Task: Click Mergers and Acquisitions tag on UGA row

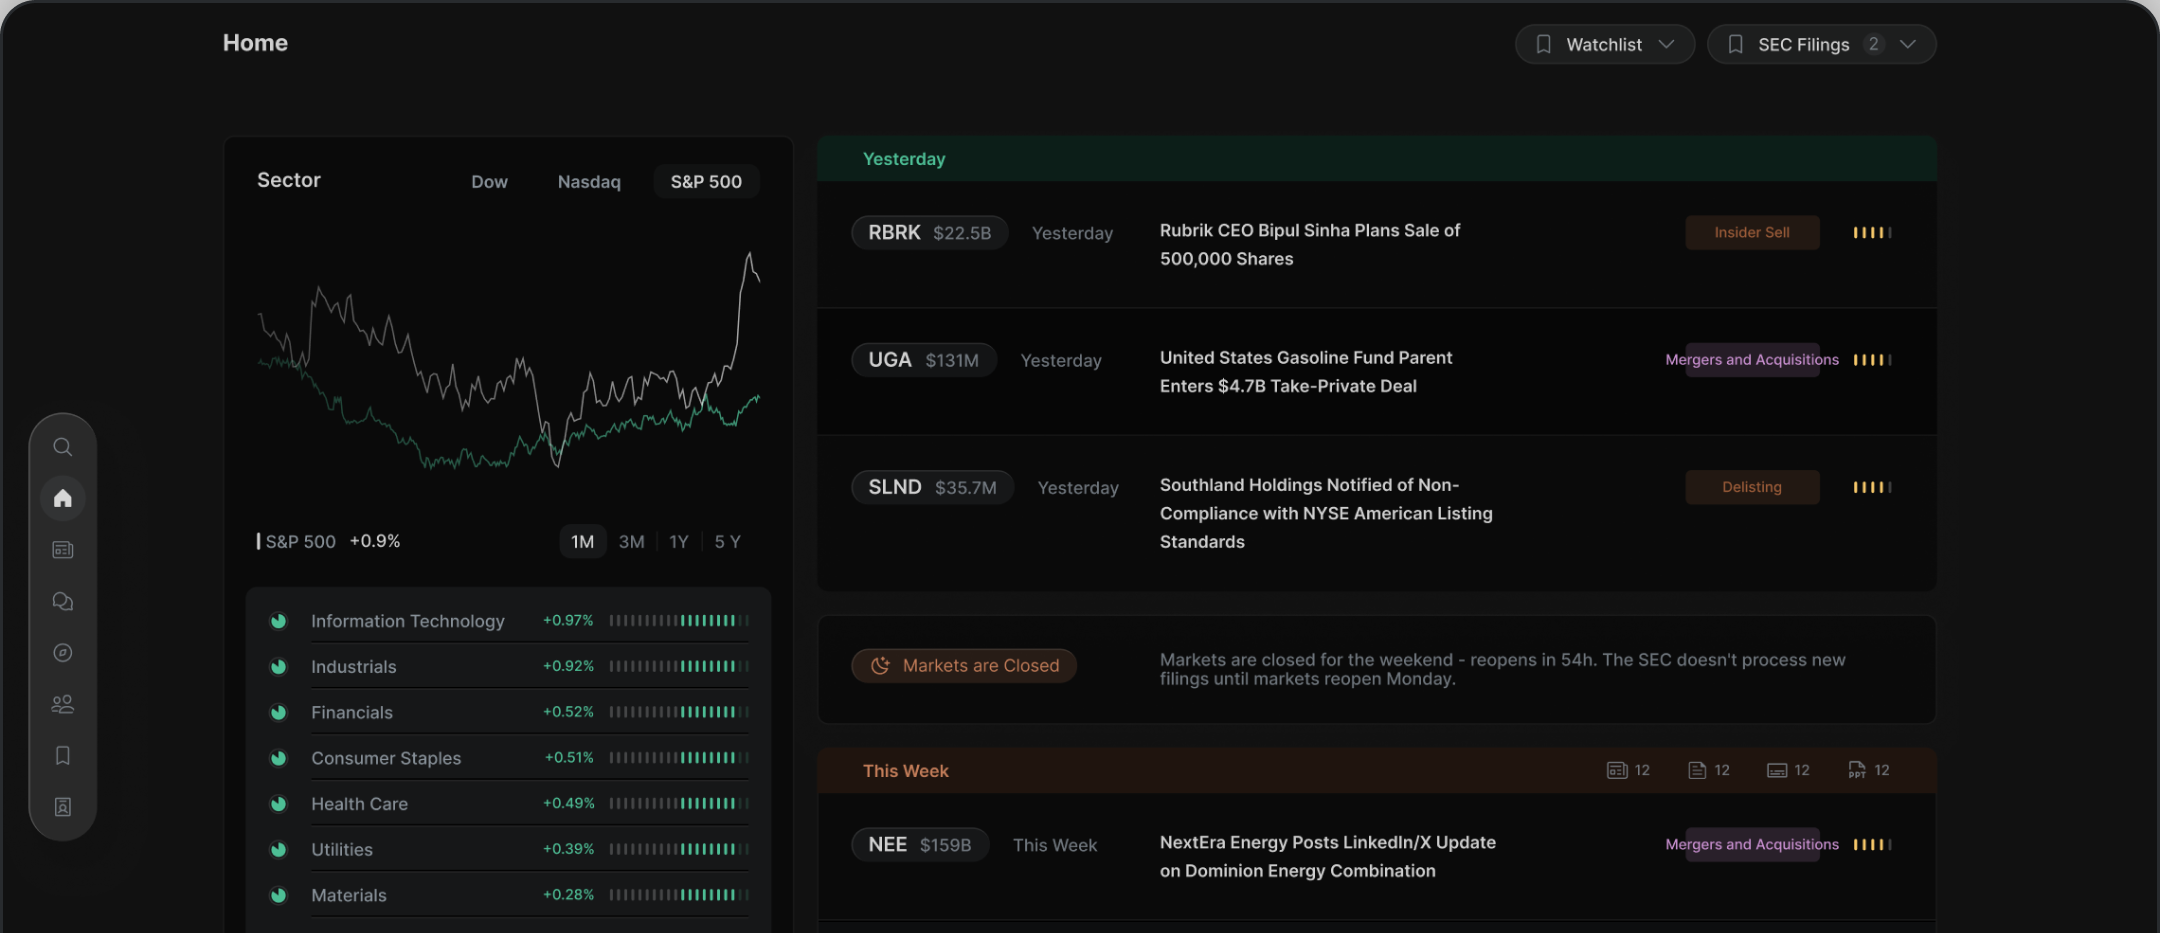Action: coord(1752,360)
